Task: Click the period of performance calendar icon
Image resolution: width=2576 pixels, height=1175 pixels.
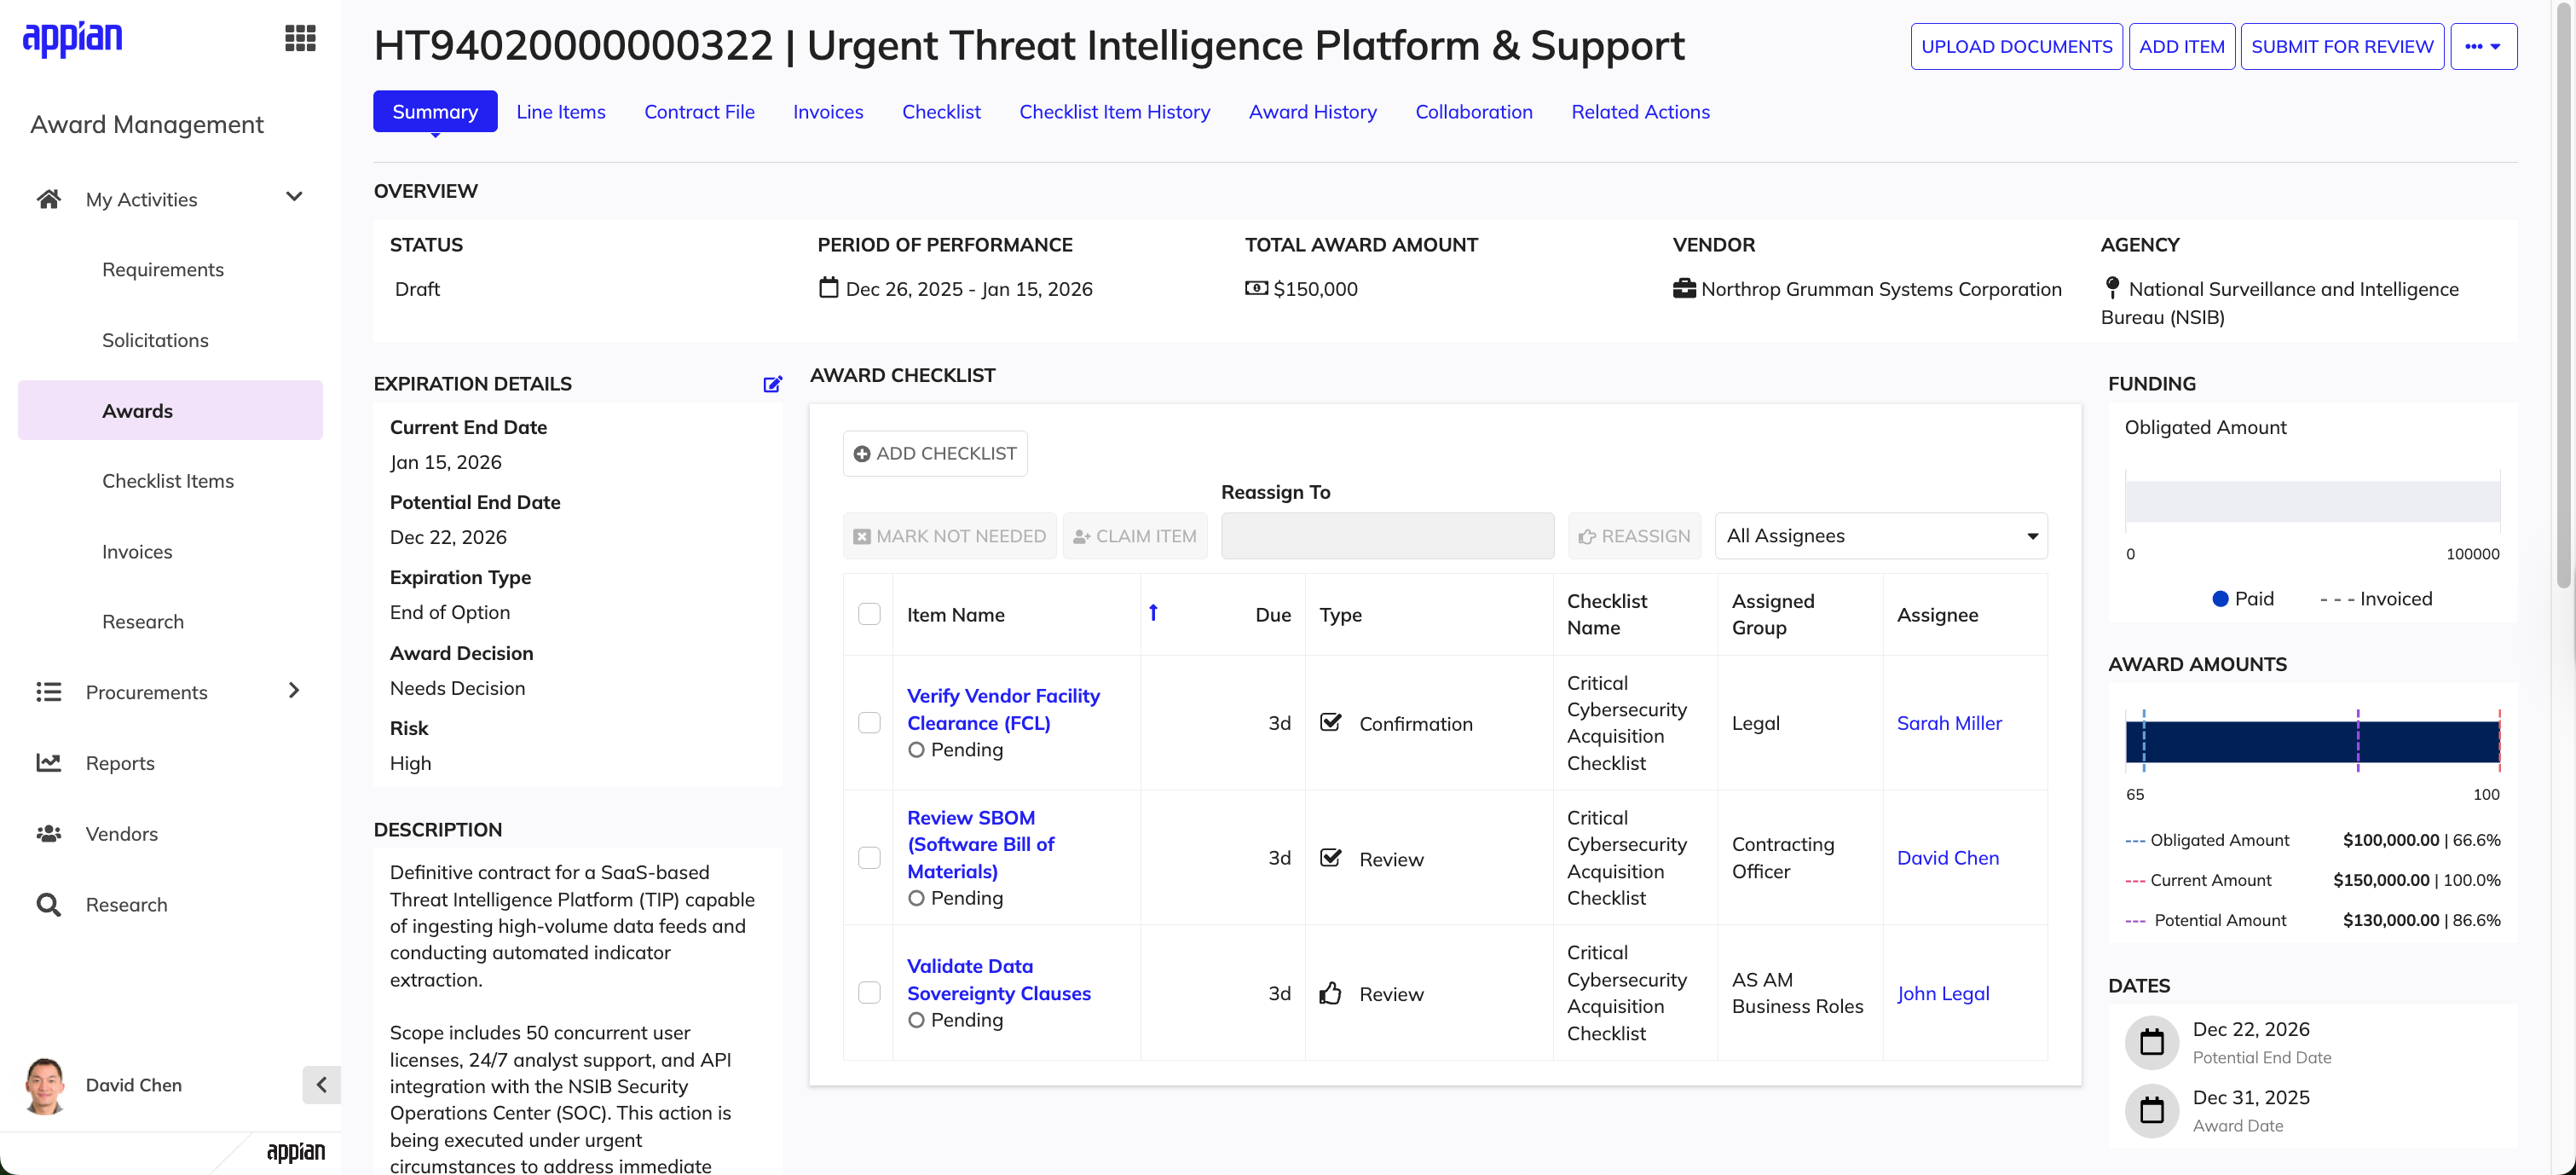Action: [x=828, y=288]
